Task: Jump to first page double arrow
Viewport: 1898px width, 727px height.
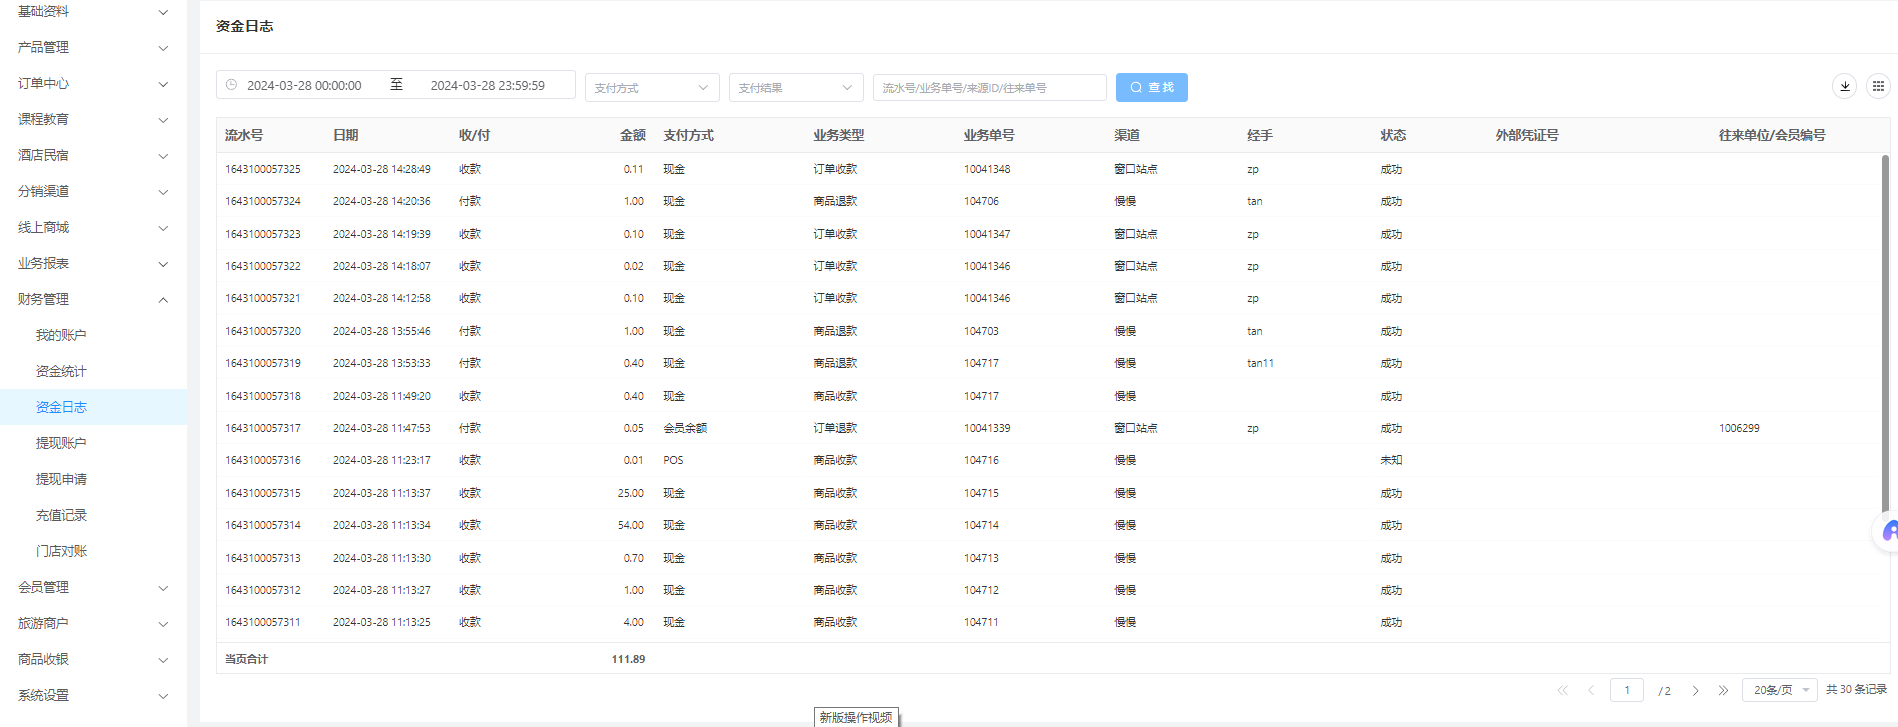Action: click(x=1562, y=690)
